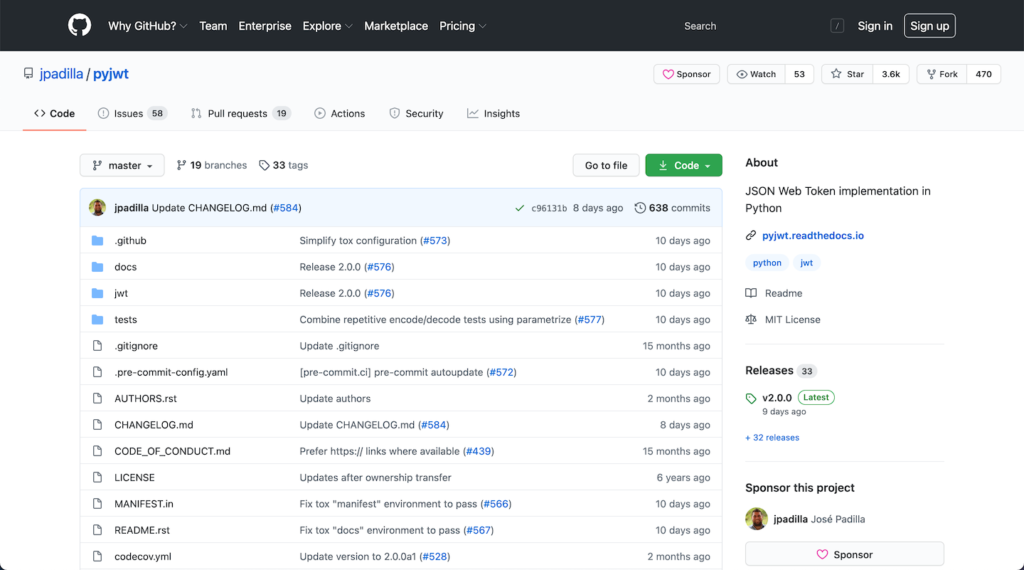Select the Go to file button

point(606,165)
